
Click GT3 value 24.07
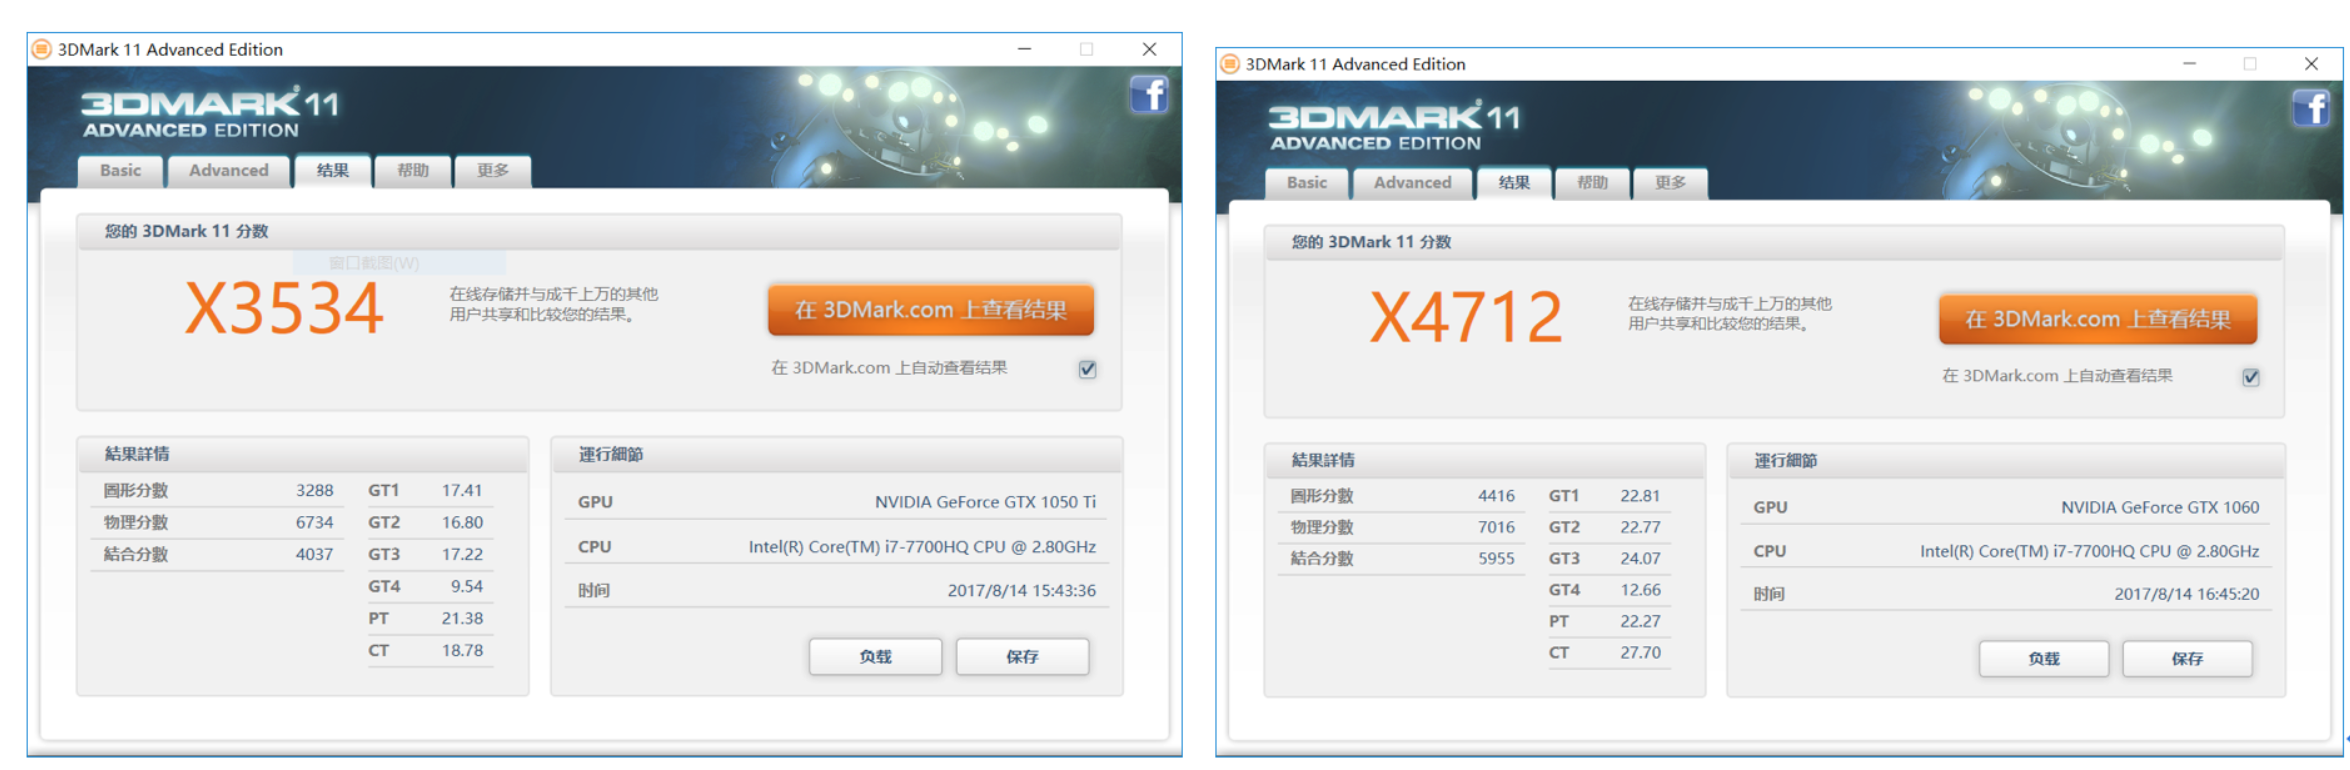(x=1640, y=559)
